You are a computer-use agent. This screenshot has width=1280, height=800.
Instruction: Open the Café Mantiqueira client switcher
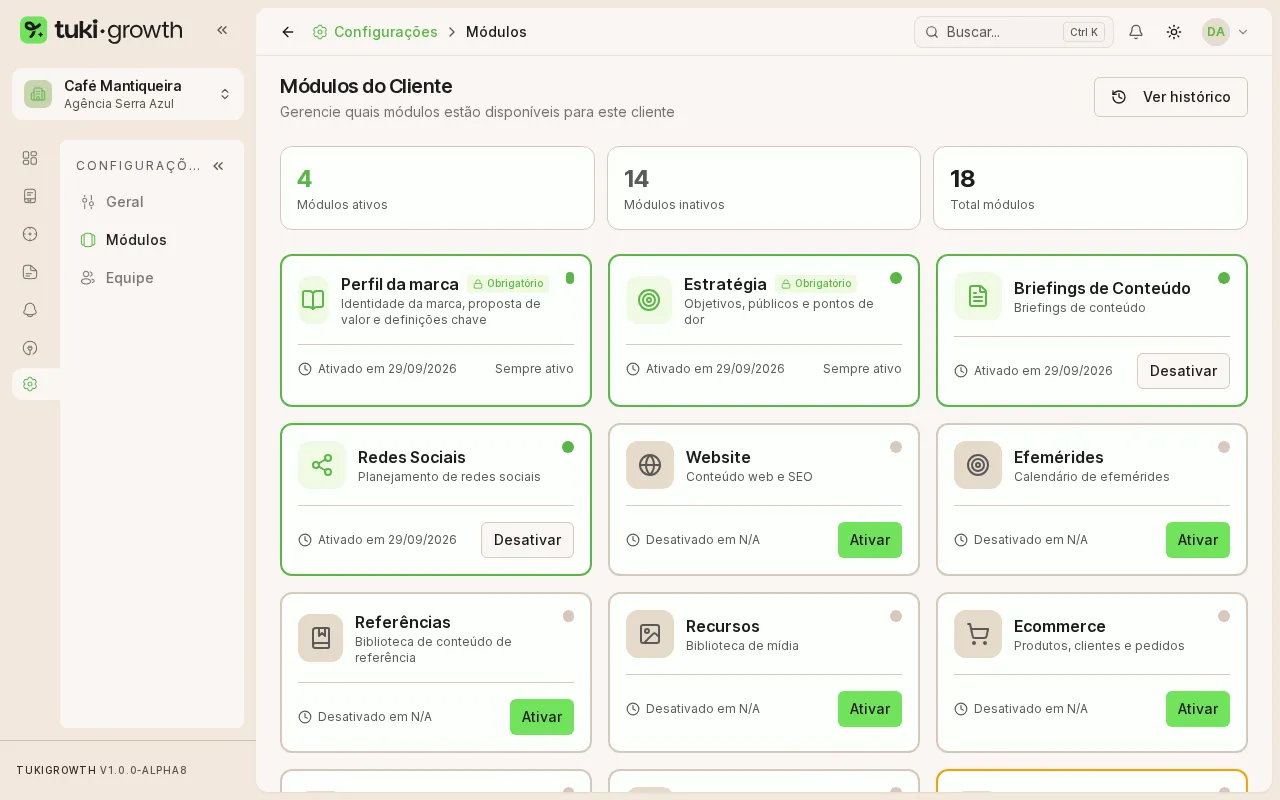[x=128, y=94]
